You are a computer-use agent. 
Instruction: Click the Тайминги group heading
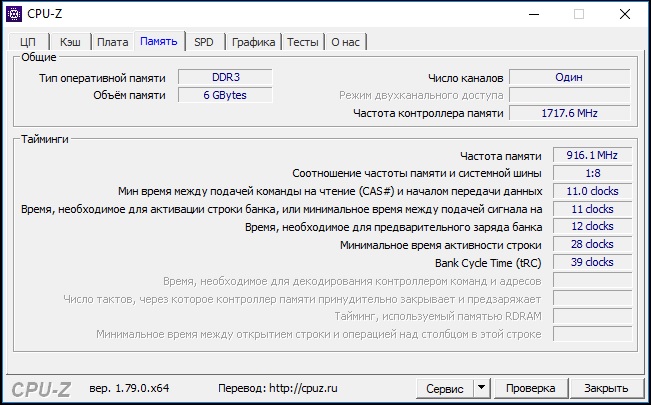(x=44, y=139)
